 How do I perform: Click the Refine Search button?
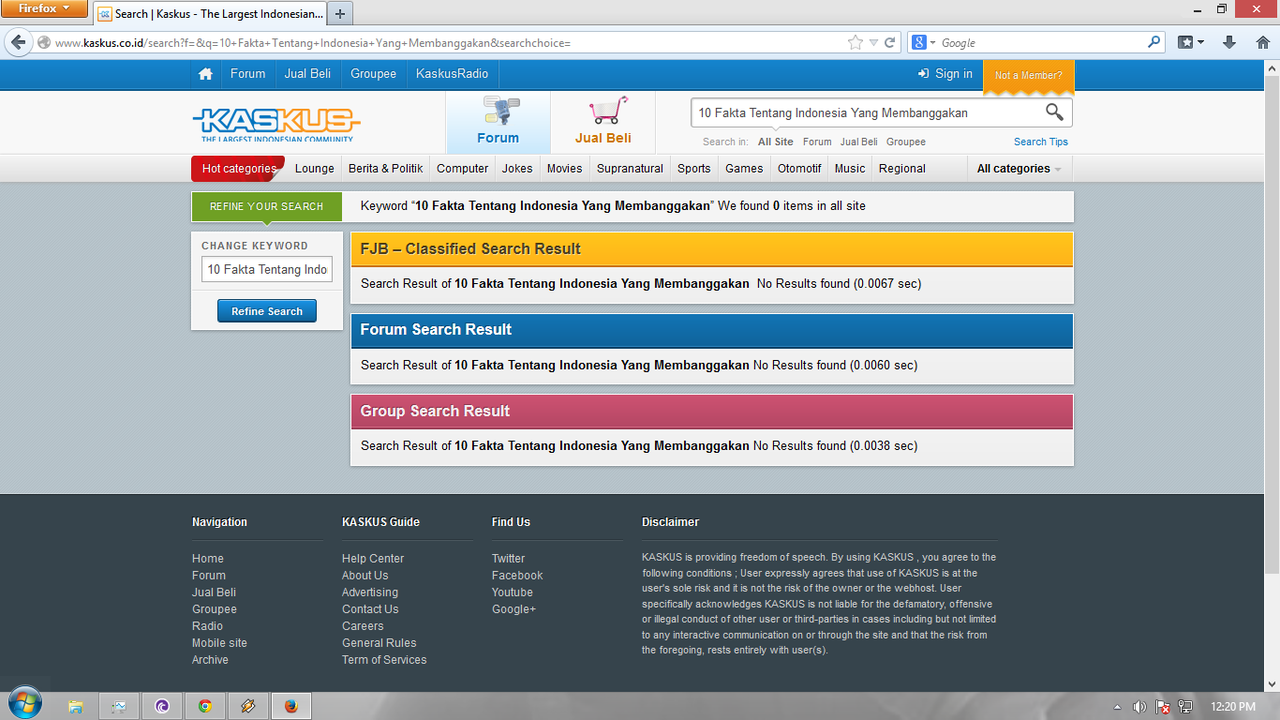[267, 311]
